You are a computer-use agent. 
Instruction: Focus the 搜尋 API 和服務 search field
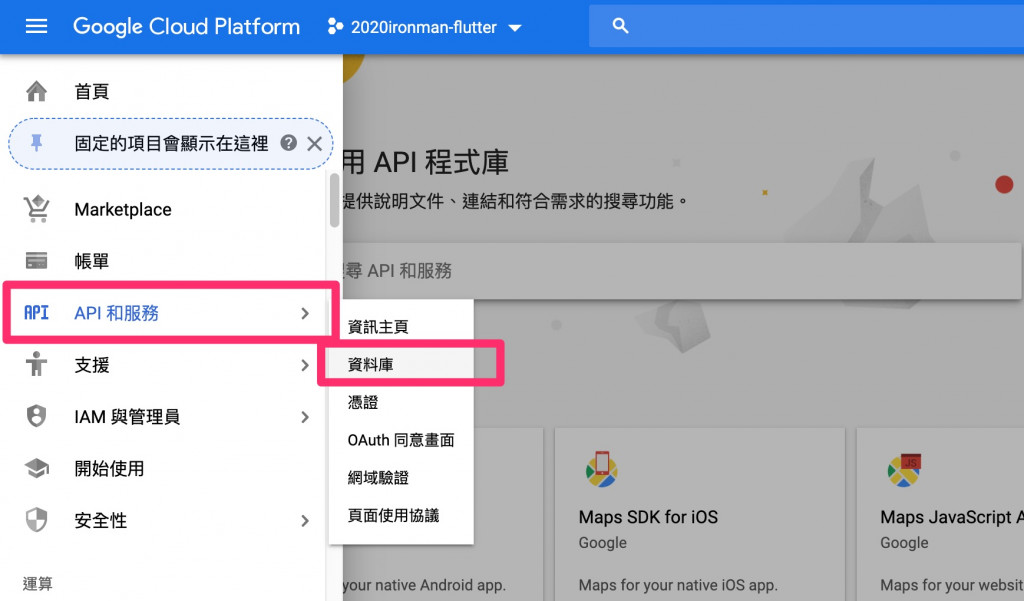[682, 270]
